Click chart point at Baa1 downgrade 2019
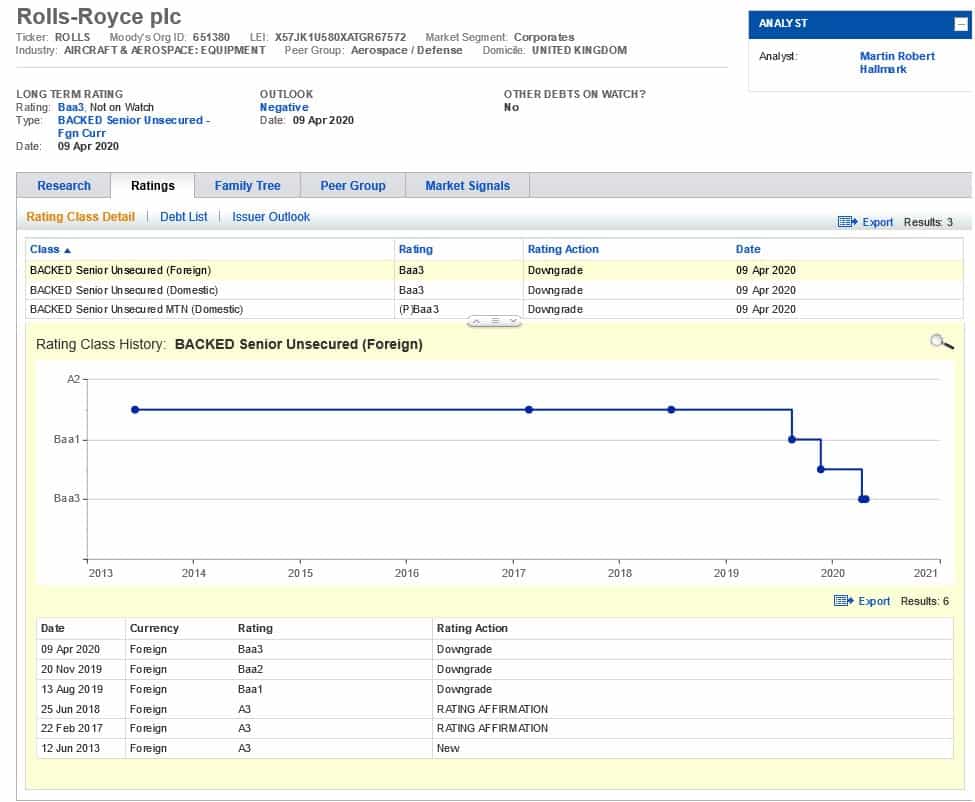Image resolution: width=975 pixels, height=802 pixels. (x=792, y=440)
